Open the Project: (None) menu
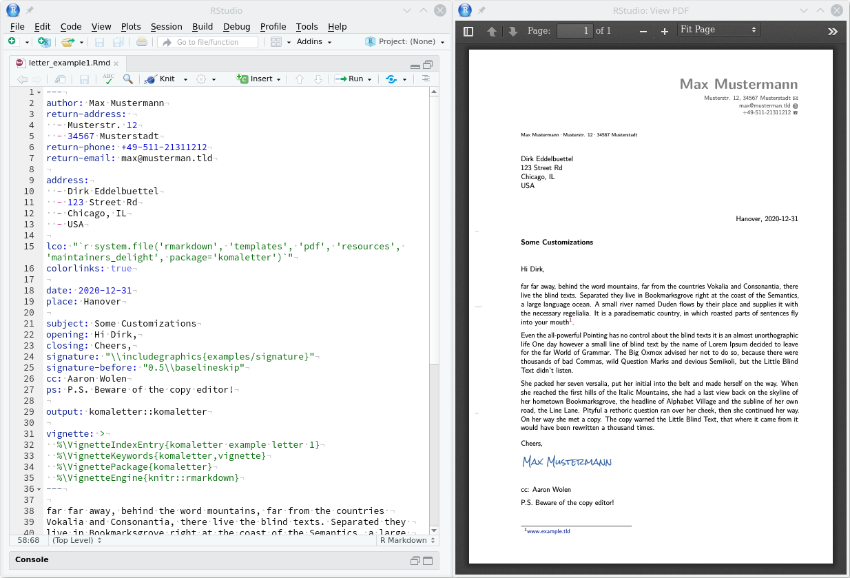The image size is (850, 578). [405, 42]
